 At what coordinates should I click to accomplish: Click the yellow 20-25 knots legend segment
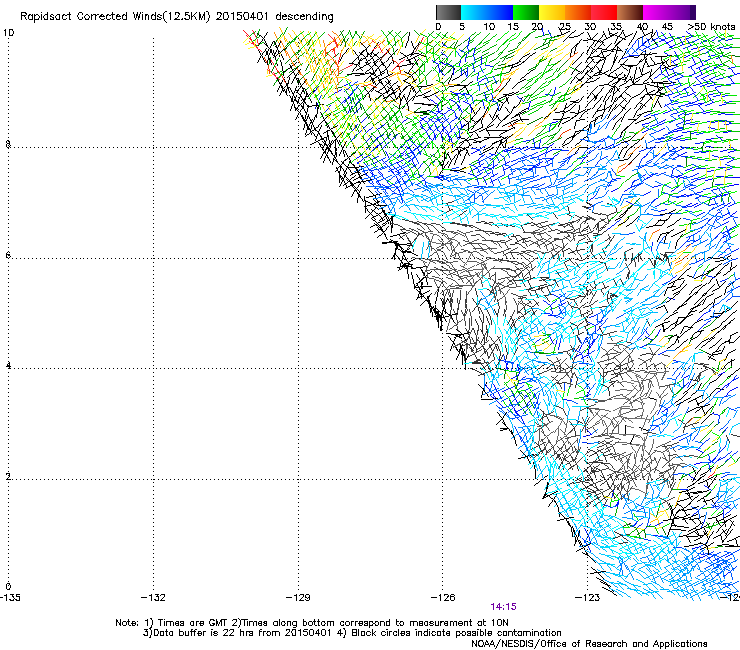[x=552, y=12]
